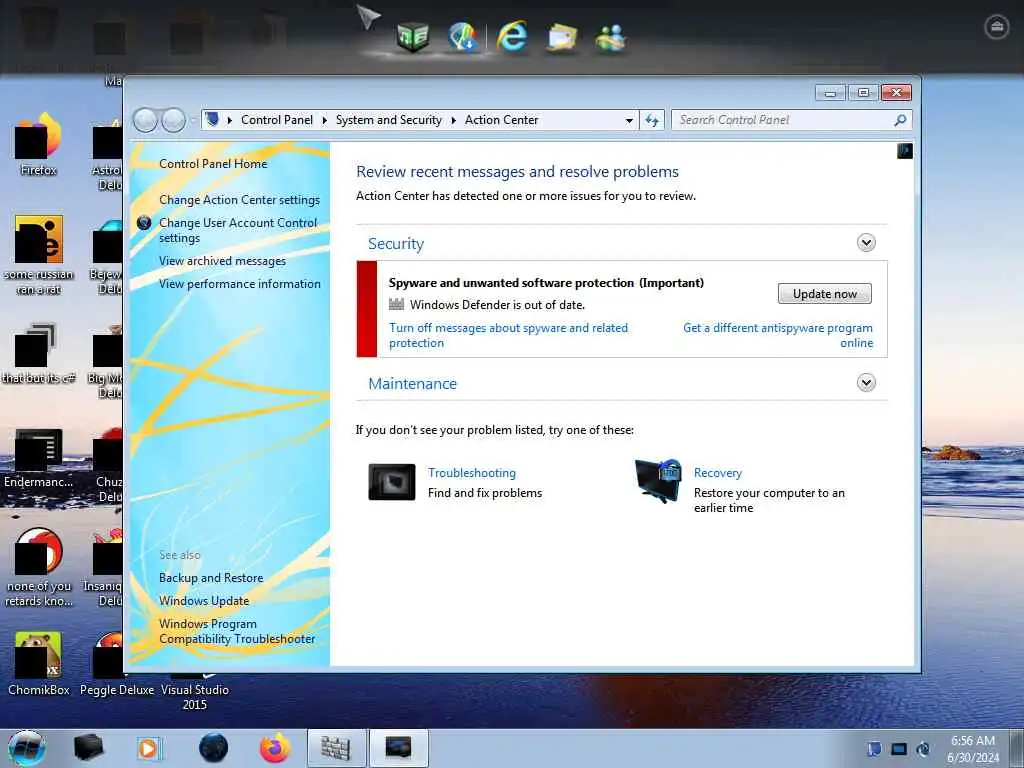Open Change Action Center settings
1024x768 pixels.
[240, 200]
